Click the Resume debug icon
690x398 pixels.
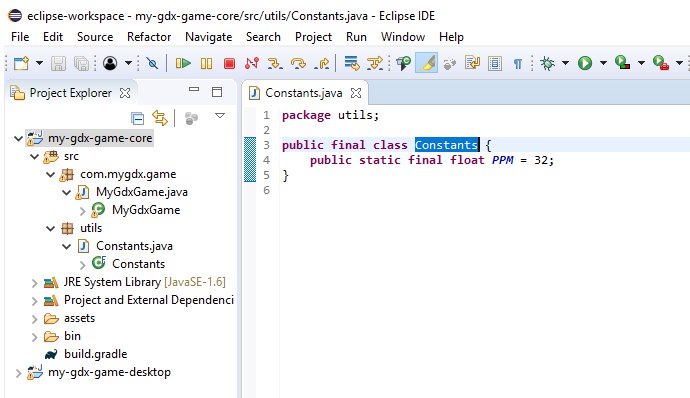pos(183,63)
